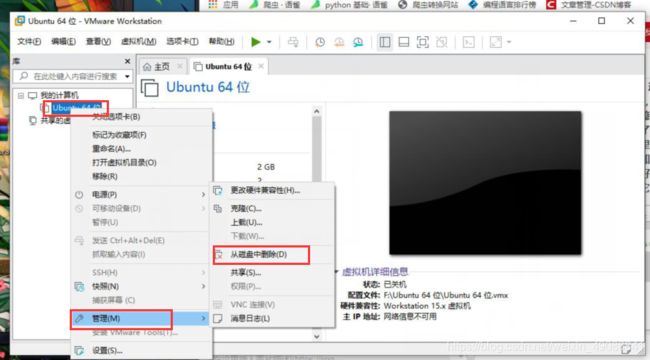Viewport: 650px width, 360px height.
Task: Close the library panel with its X
Action: click(x=127, y=61)
